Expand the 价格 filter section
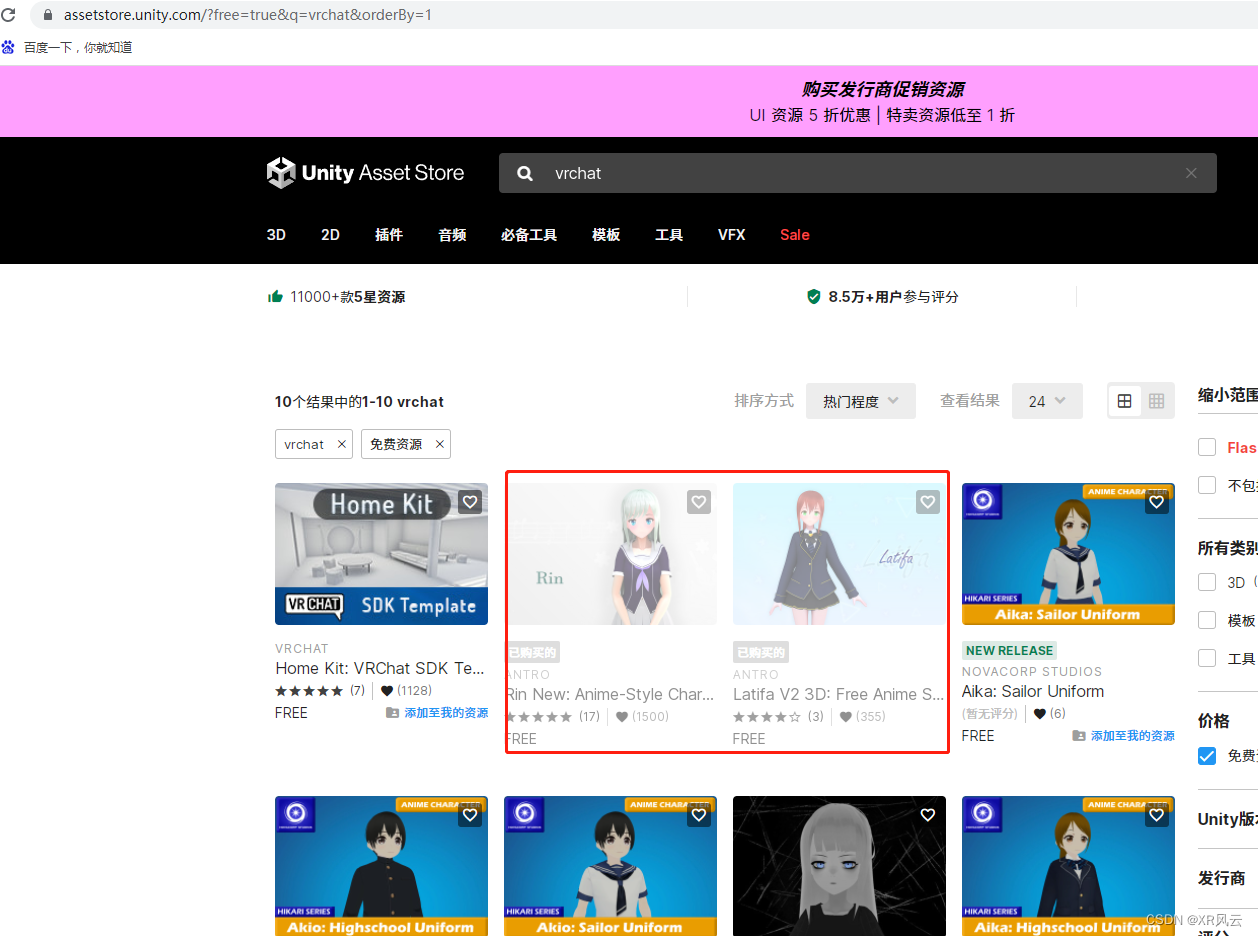The width and height of the screenshot is (1258, 936). (1214, 721)
